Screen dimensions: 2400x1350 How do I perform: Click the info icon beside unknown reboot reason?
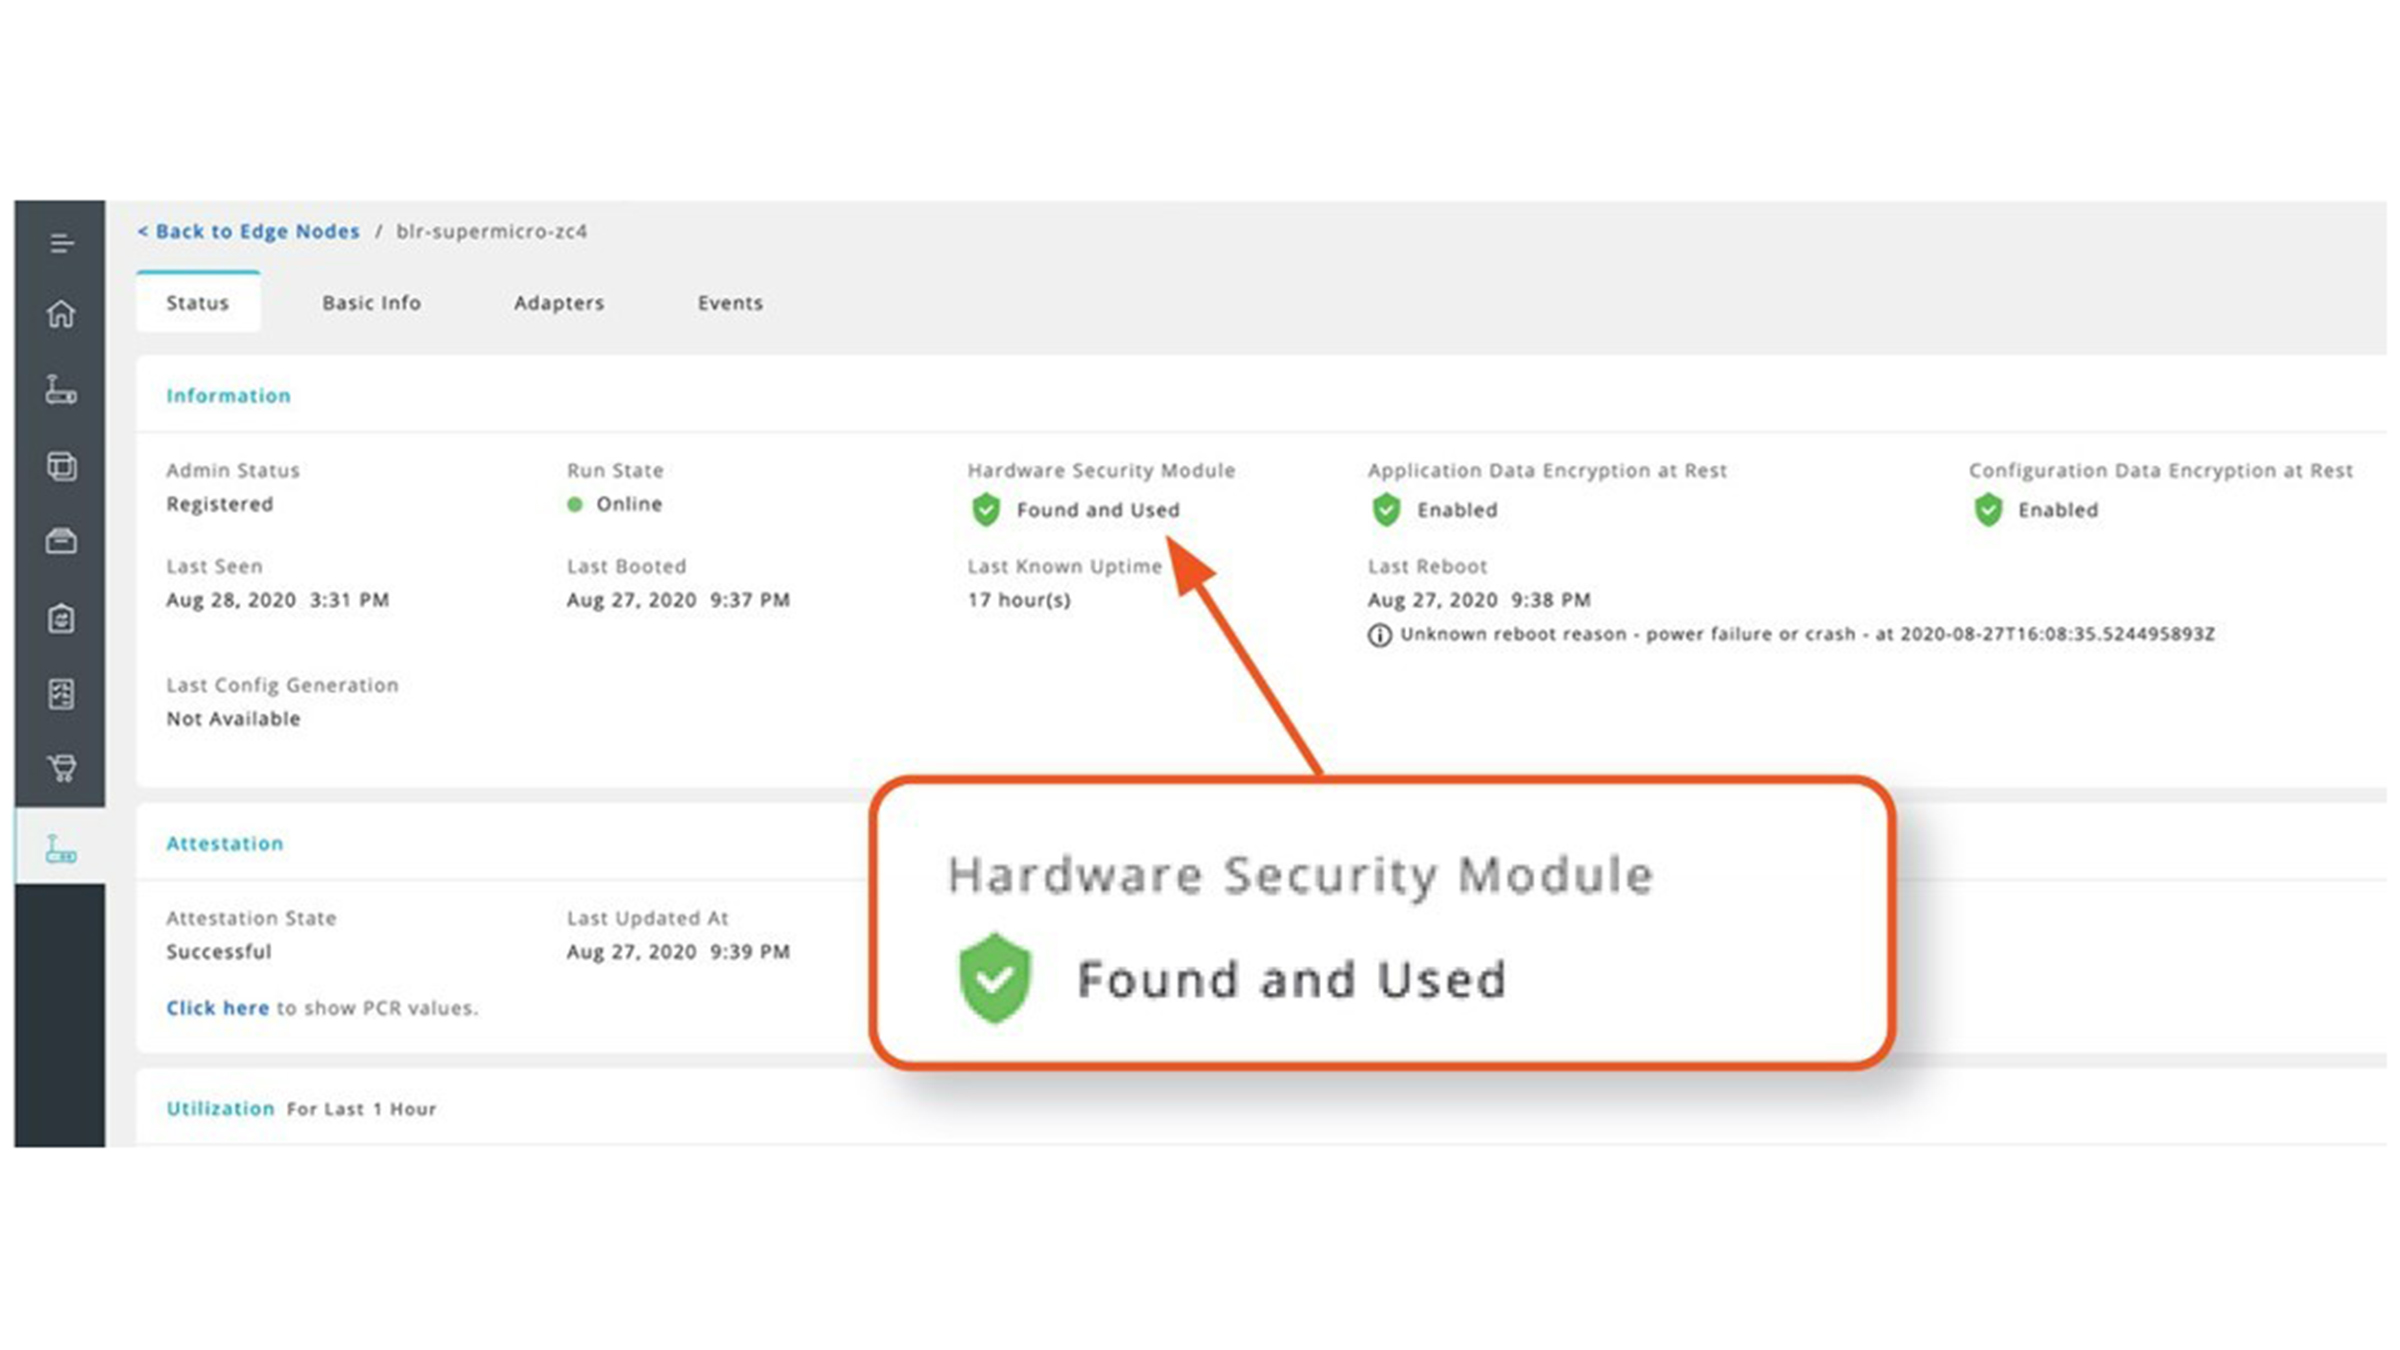(x=1381, y=634)
